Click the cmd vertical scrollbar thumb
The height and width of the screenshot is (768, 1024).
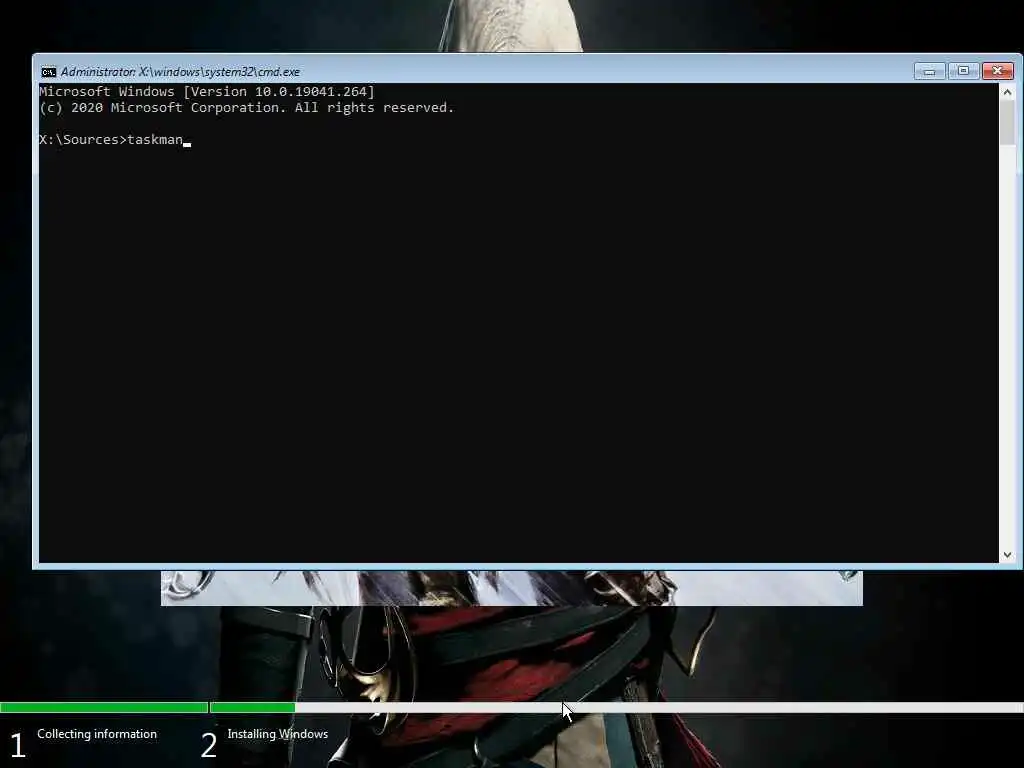(1007, 123)
